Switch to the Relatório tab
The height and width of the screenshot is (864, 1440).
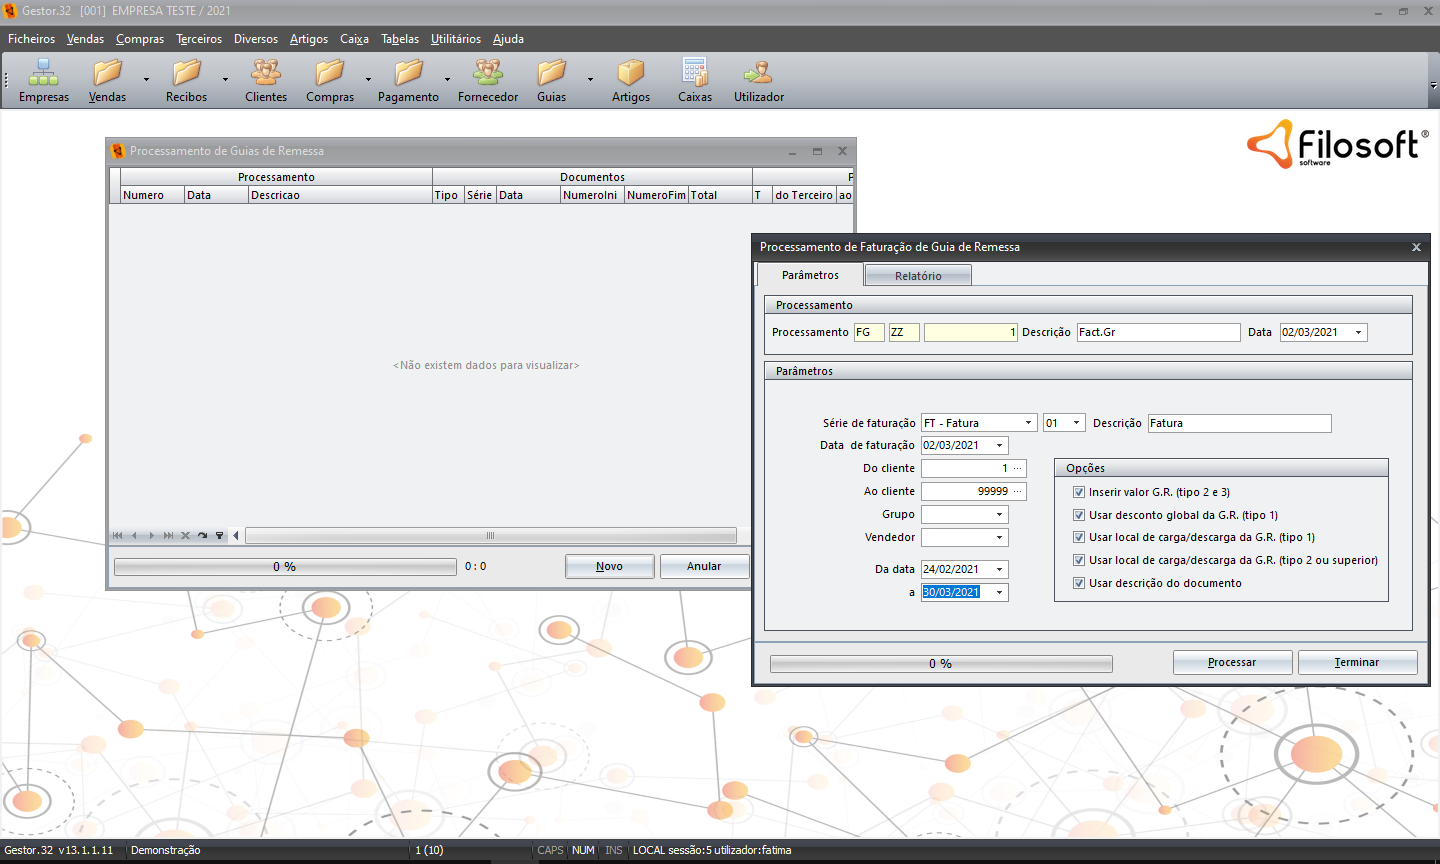pos(918,276)
